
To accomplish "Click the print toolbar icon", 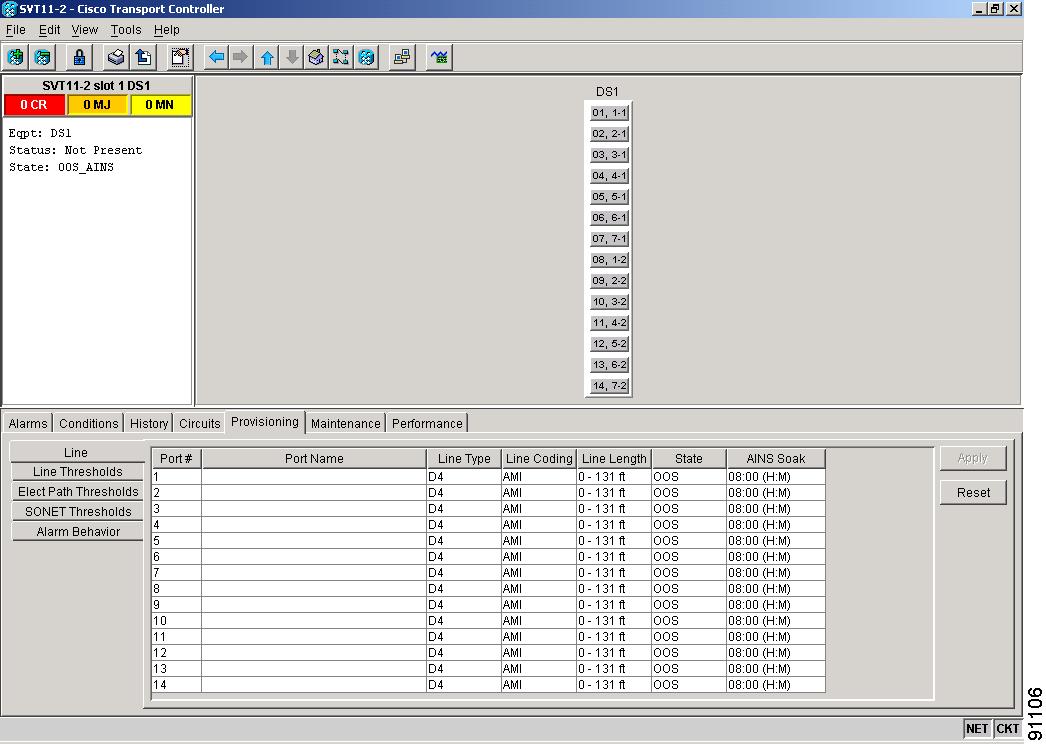I will click(116, 57).
